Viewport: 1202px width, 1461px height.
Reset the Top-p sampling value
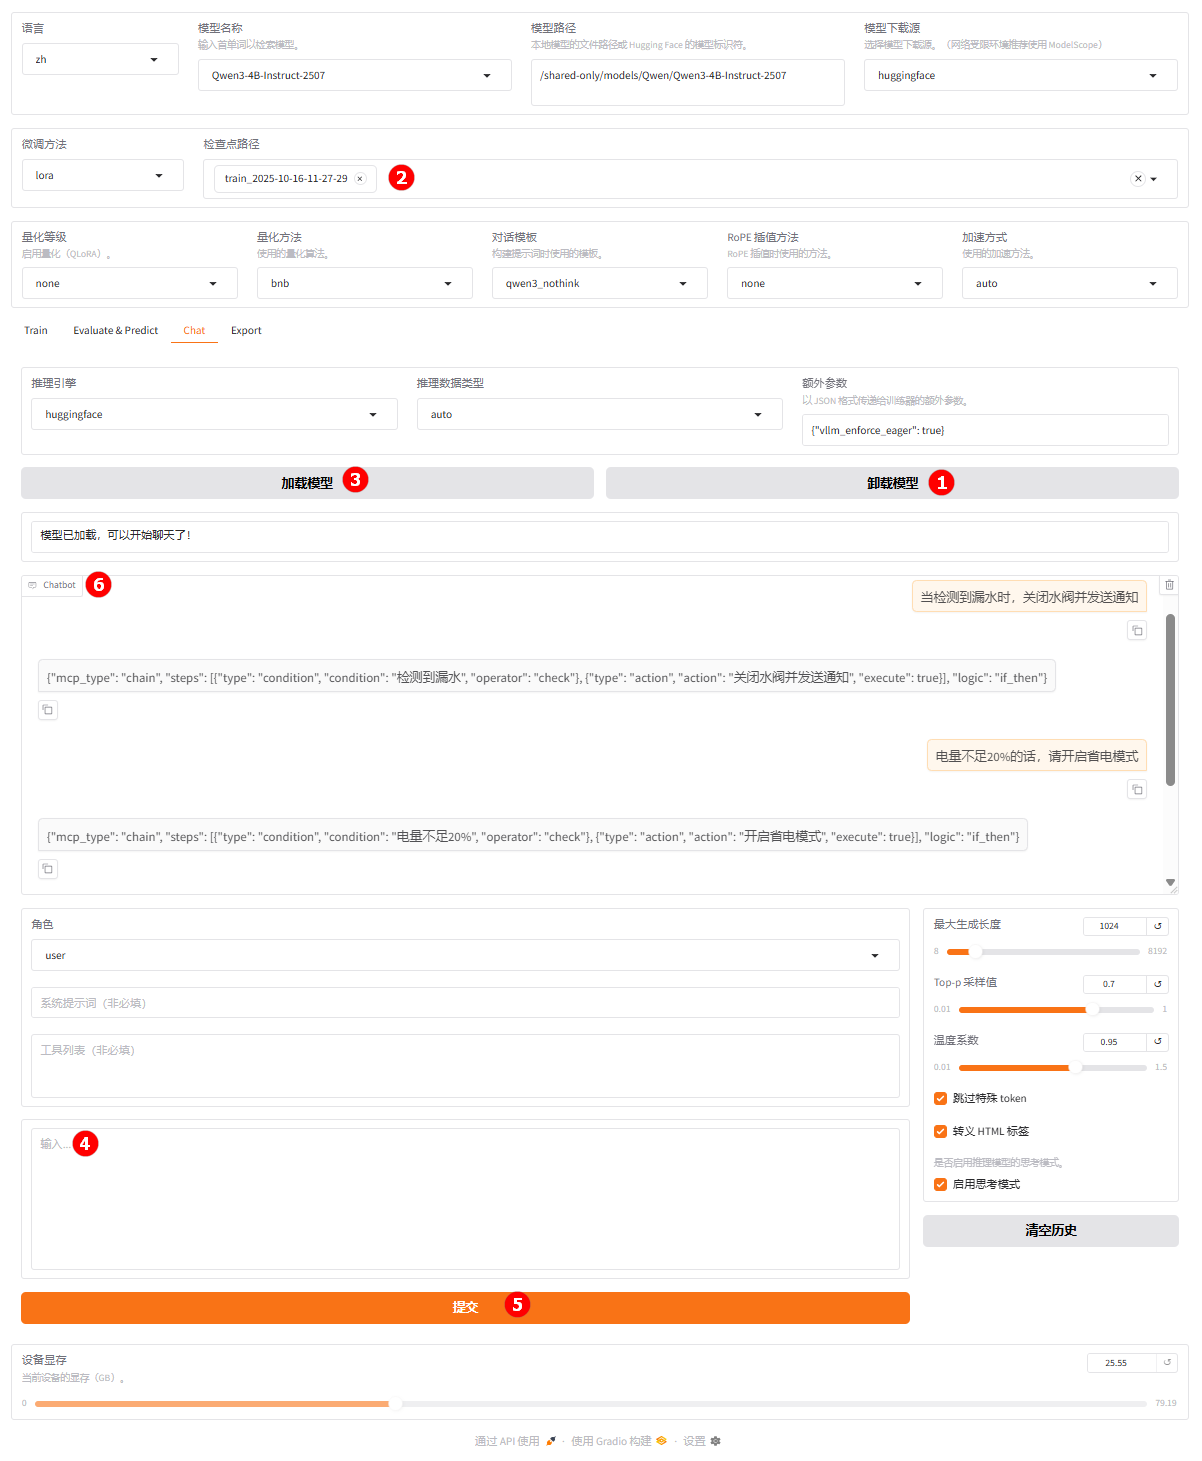[x=1158, y=984]
